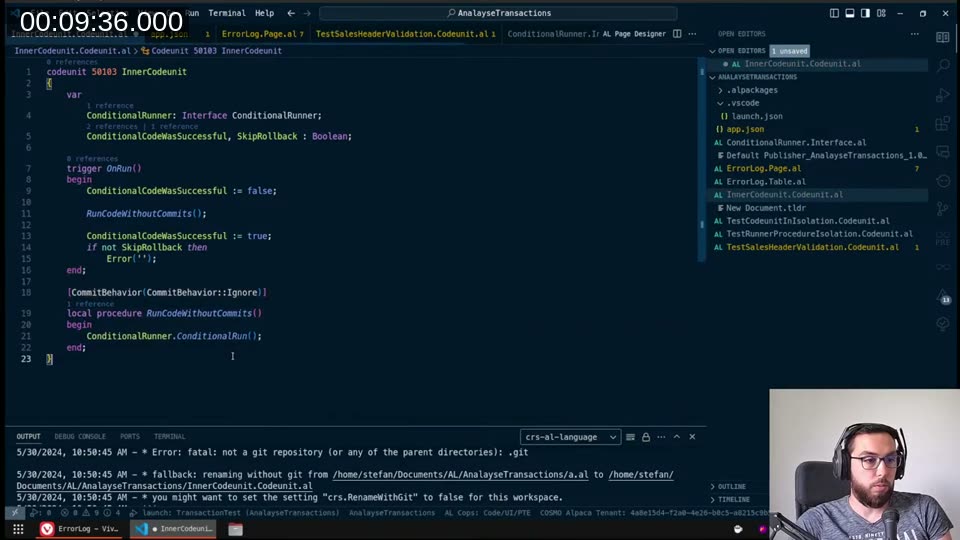Open the Run and Debug view

coord(943,95)
